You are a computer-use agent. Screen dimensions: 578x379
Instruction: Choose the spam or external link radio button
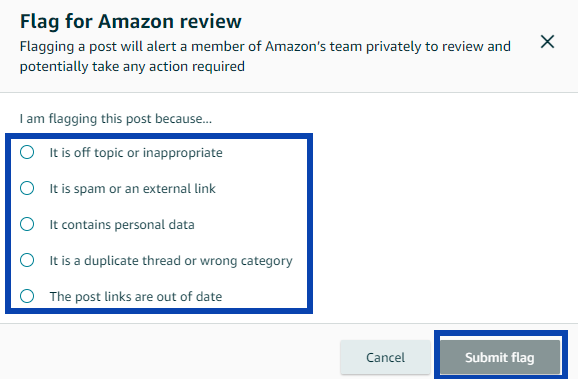point(27,188)
